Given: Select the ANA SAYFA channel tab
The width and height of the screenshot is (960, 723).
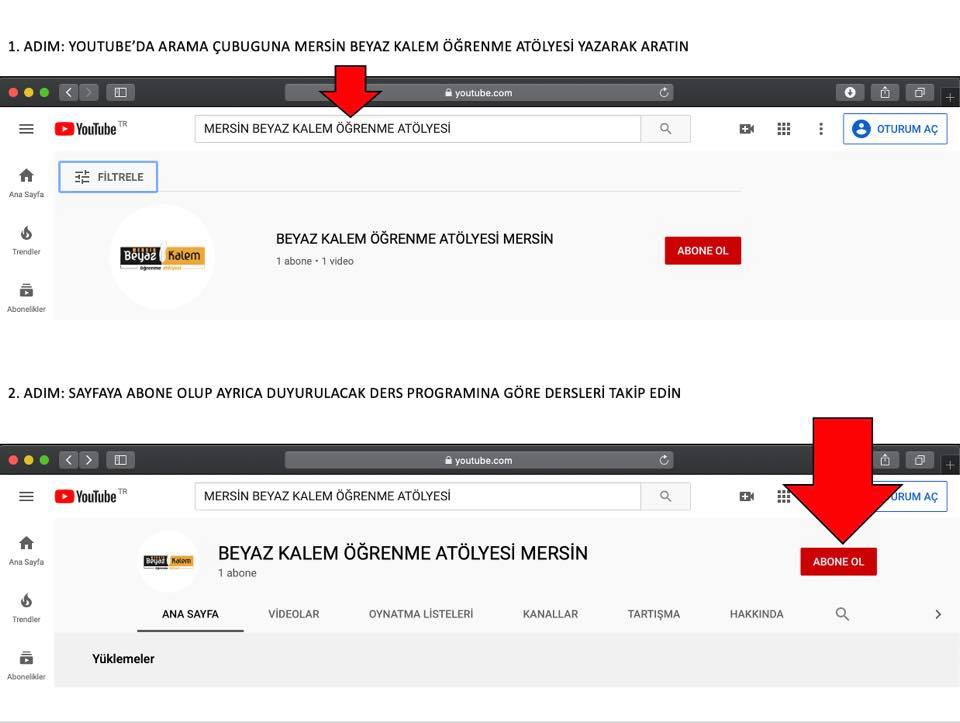Looking at the screenshot, I should coord(190,614).
